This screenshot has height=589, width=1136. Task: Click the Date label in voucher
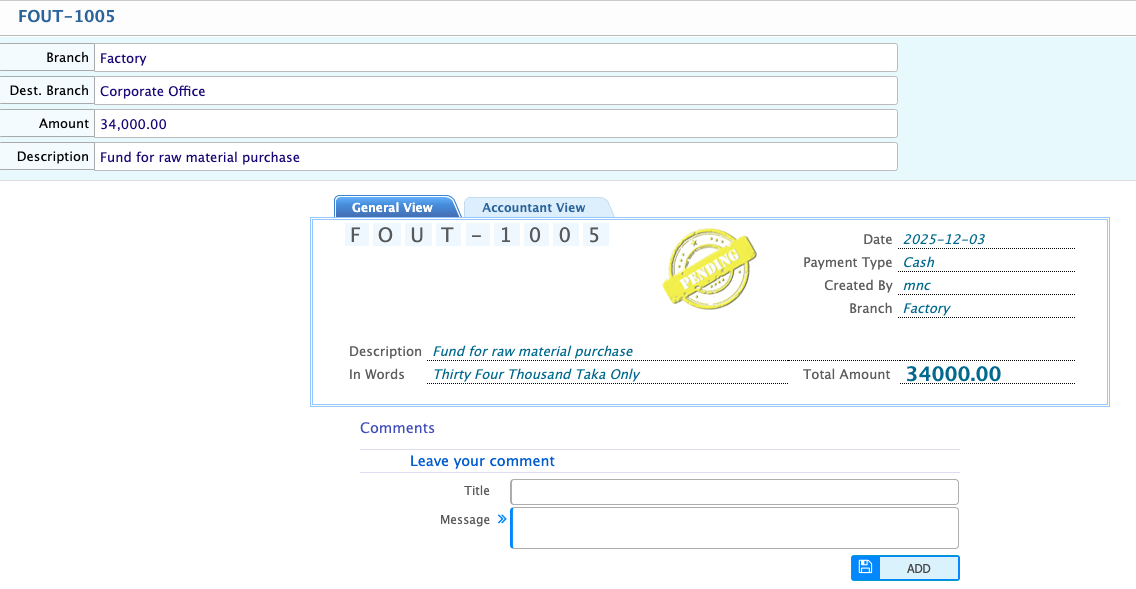pyautogui.click(x=877, y=239)
